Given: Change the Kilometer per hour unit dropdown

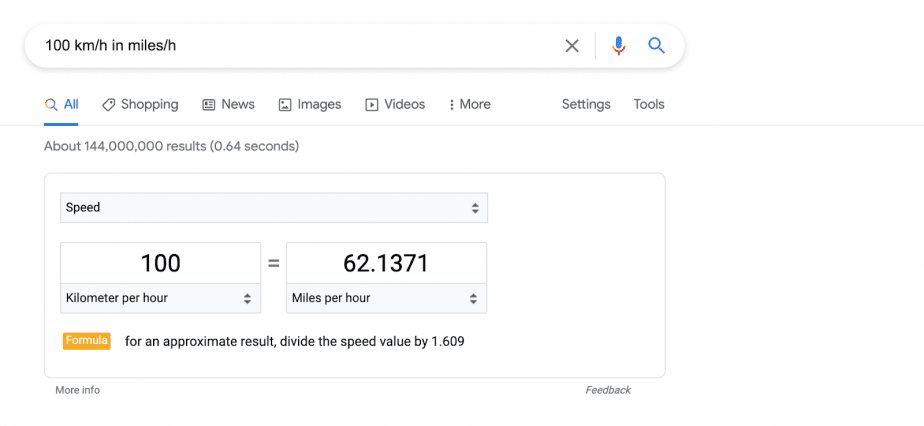Looking at the screenshot, I should [x=160, y=298].
